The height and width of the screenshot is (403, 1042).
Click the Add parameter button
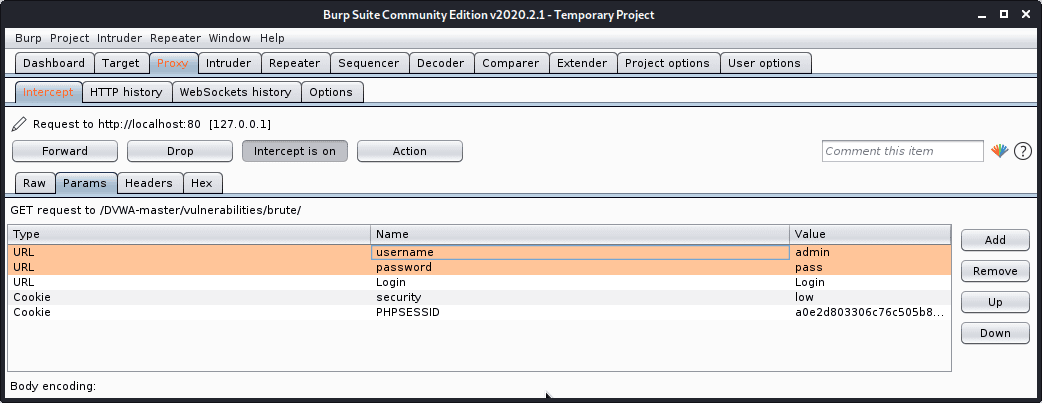tap(995, 240)
